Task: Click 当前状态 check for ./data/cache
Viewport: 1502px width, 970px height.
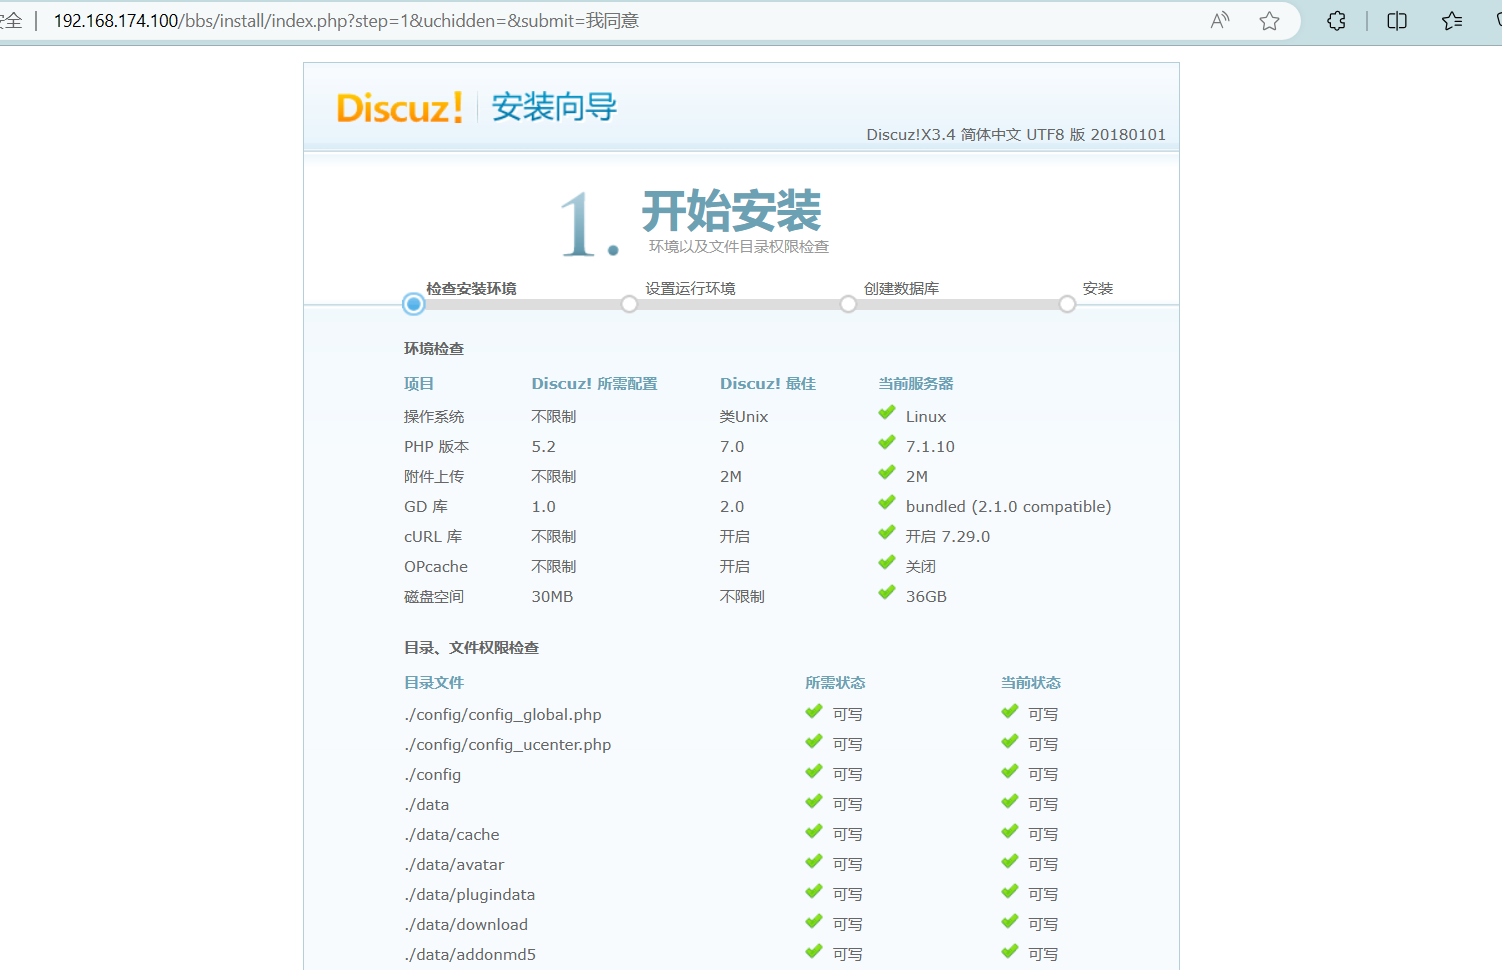Action: (x=1010, y=832)
